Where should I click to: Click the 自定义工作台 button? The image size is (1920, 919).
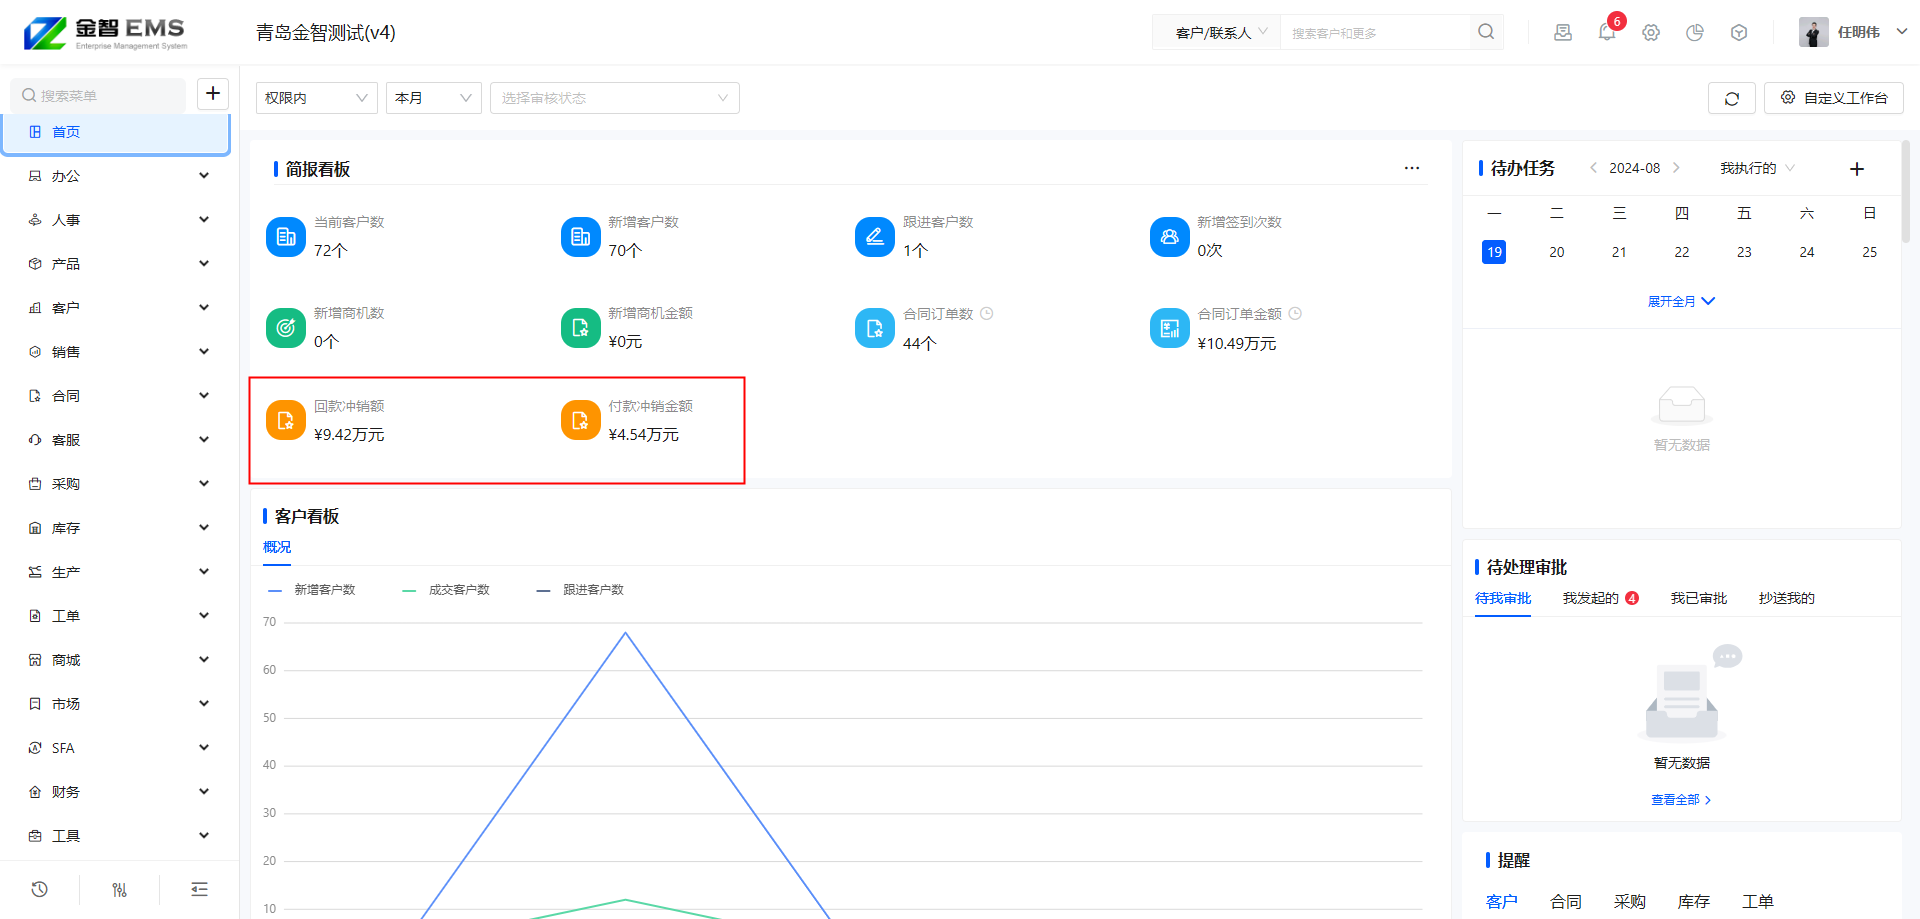tap(1834, 98)
